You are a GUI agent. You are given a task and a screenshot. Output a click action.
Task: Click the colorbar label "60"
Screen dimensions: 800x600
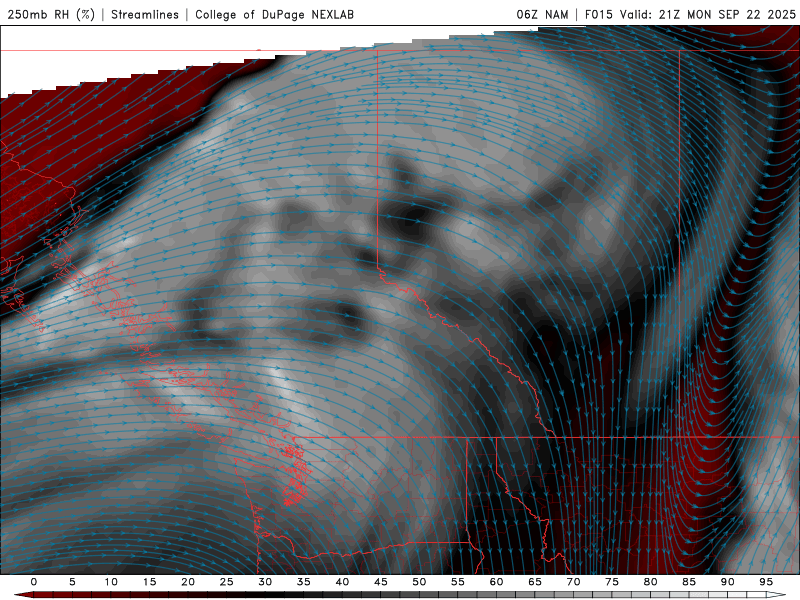pyautogui.click(x=496, y=582)
